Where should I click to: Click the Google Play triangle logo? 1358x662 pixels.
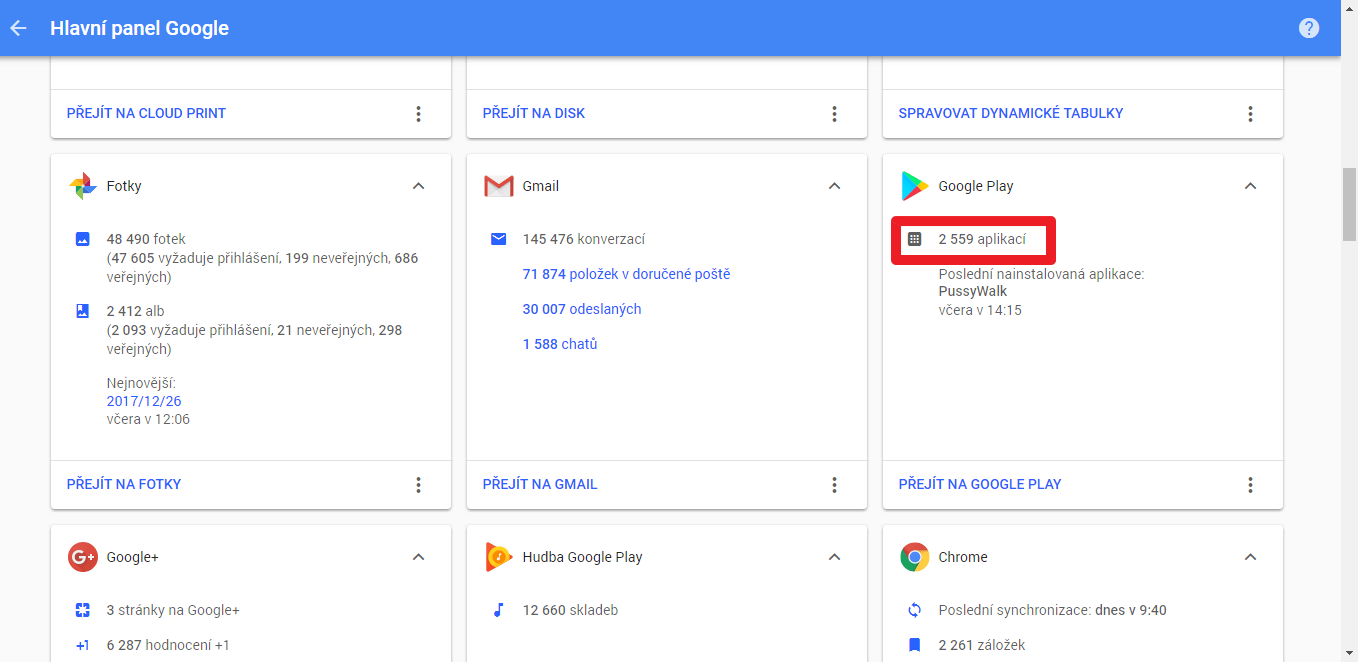914,186
